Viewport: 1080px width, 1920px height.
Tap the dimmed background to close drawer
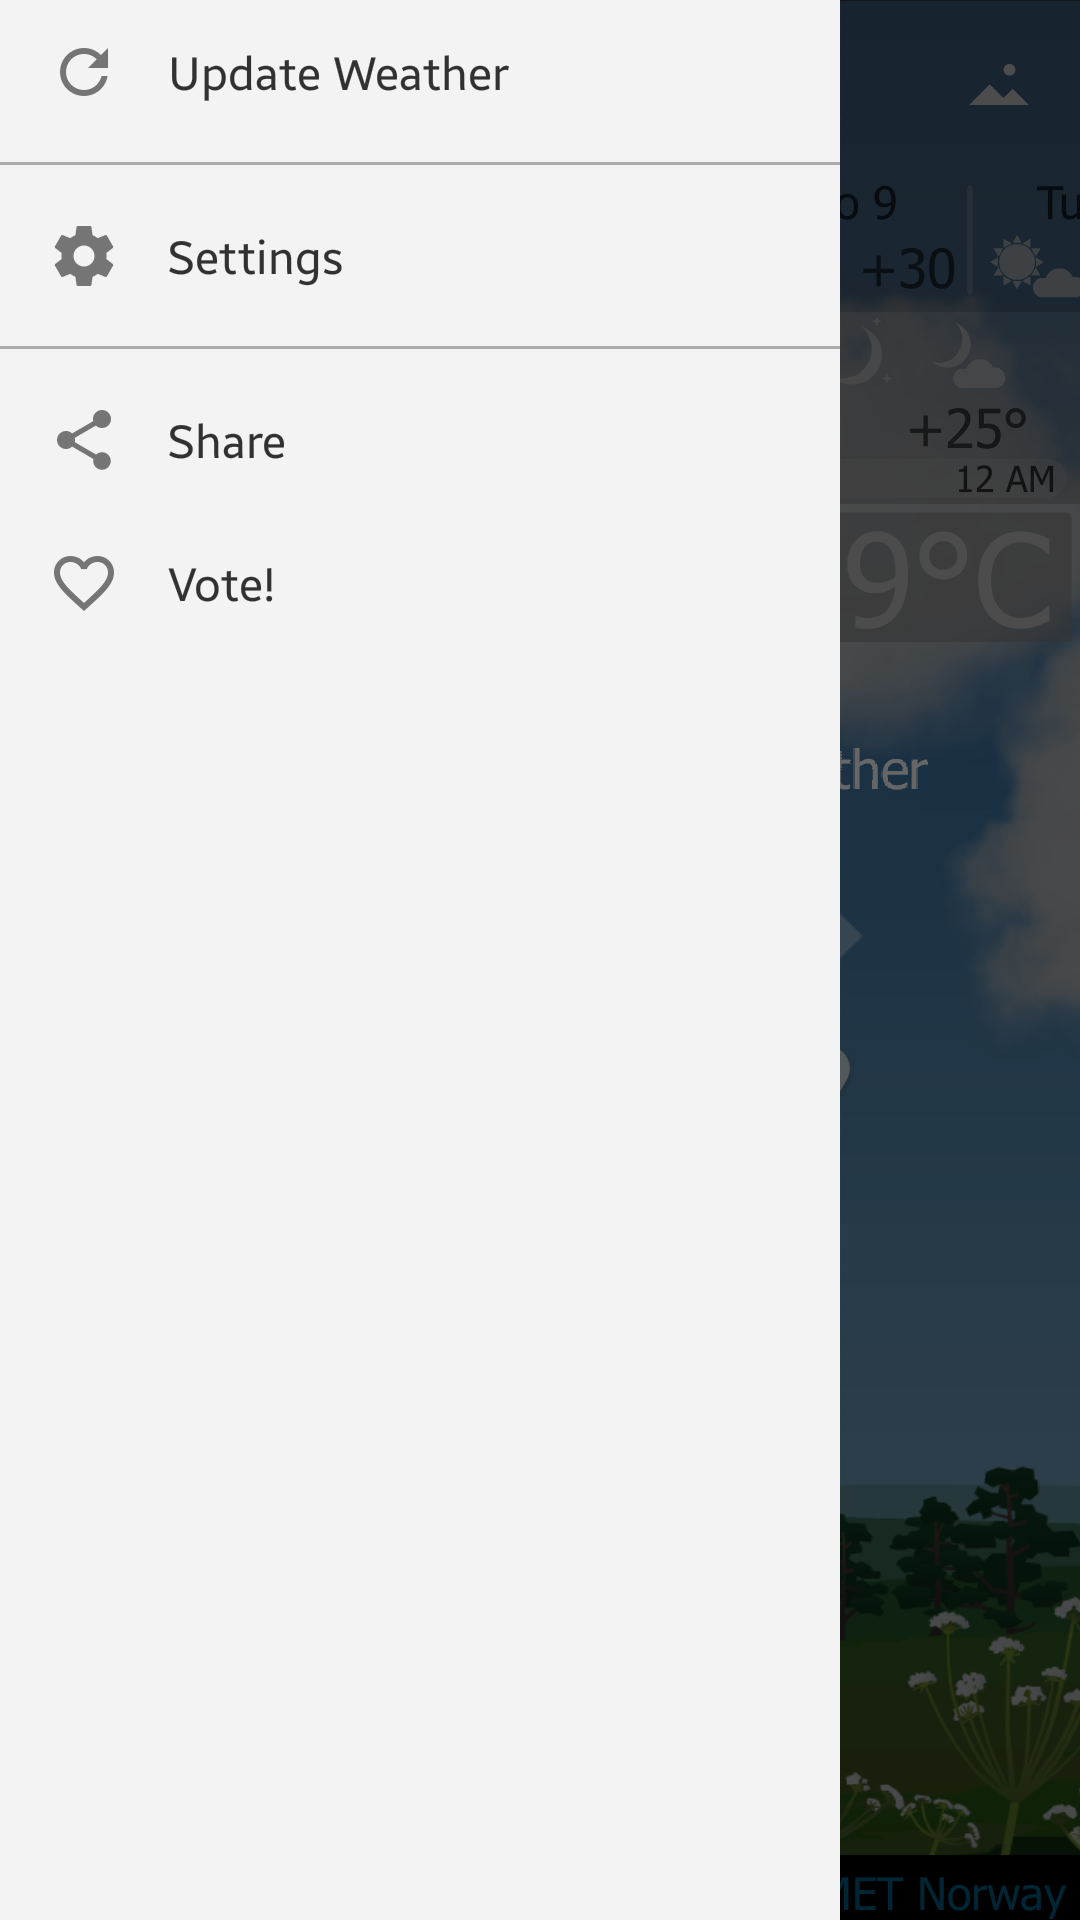click(x=960, y=1200)
